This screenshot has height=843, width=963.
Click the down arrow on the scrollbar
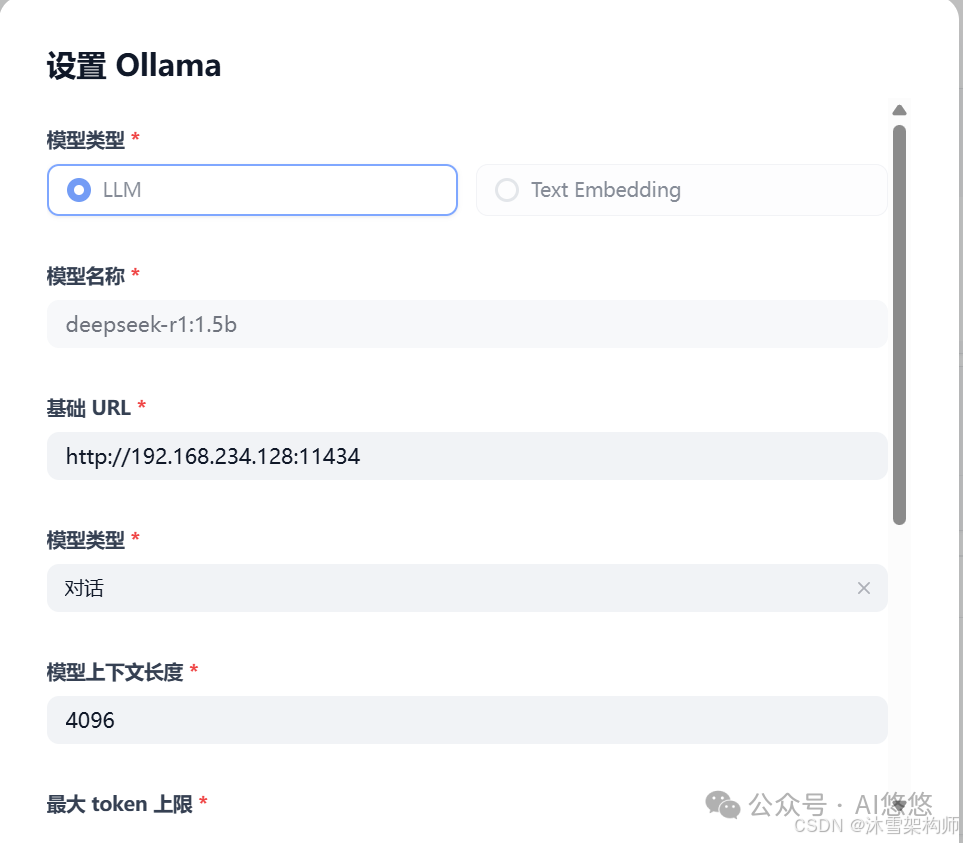898,805
